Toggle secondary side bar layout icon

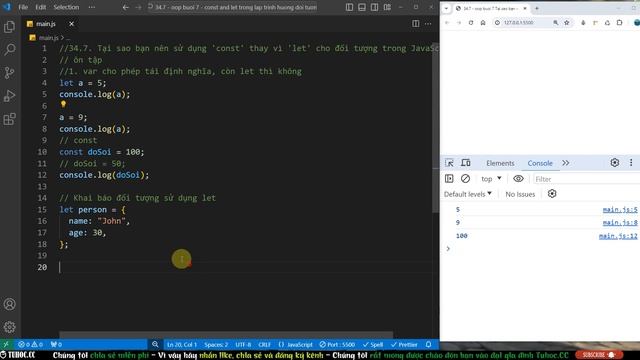point(374,7)
